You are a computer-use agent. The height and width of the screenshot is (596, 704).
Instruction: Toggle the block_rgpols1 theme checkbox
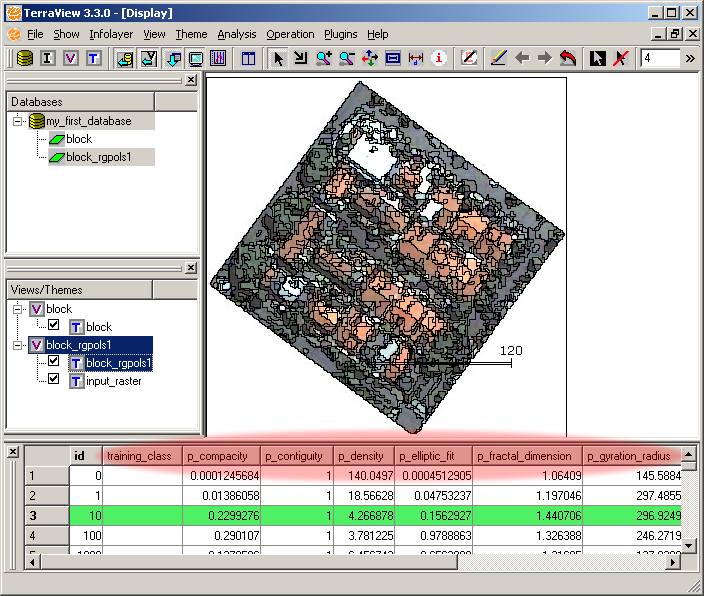(x=54, y=362)
